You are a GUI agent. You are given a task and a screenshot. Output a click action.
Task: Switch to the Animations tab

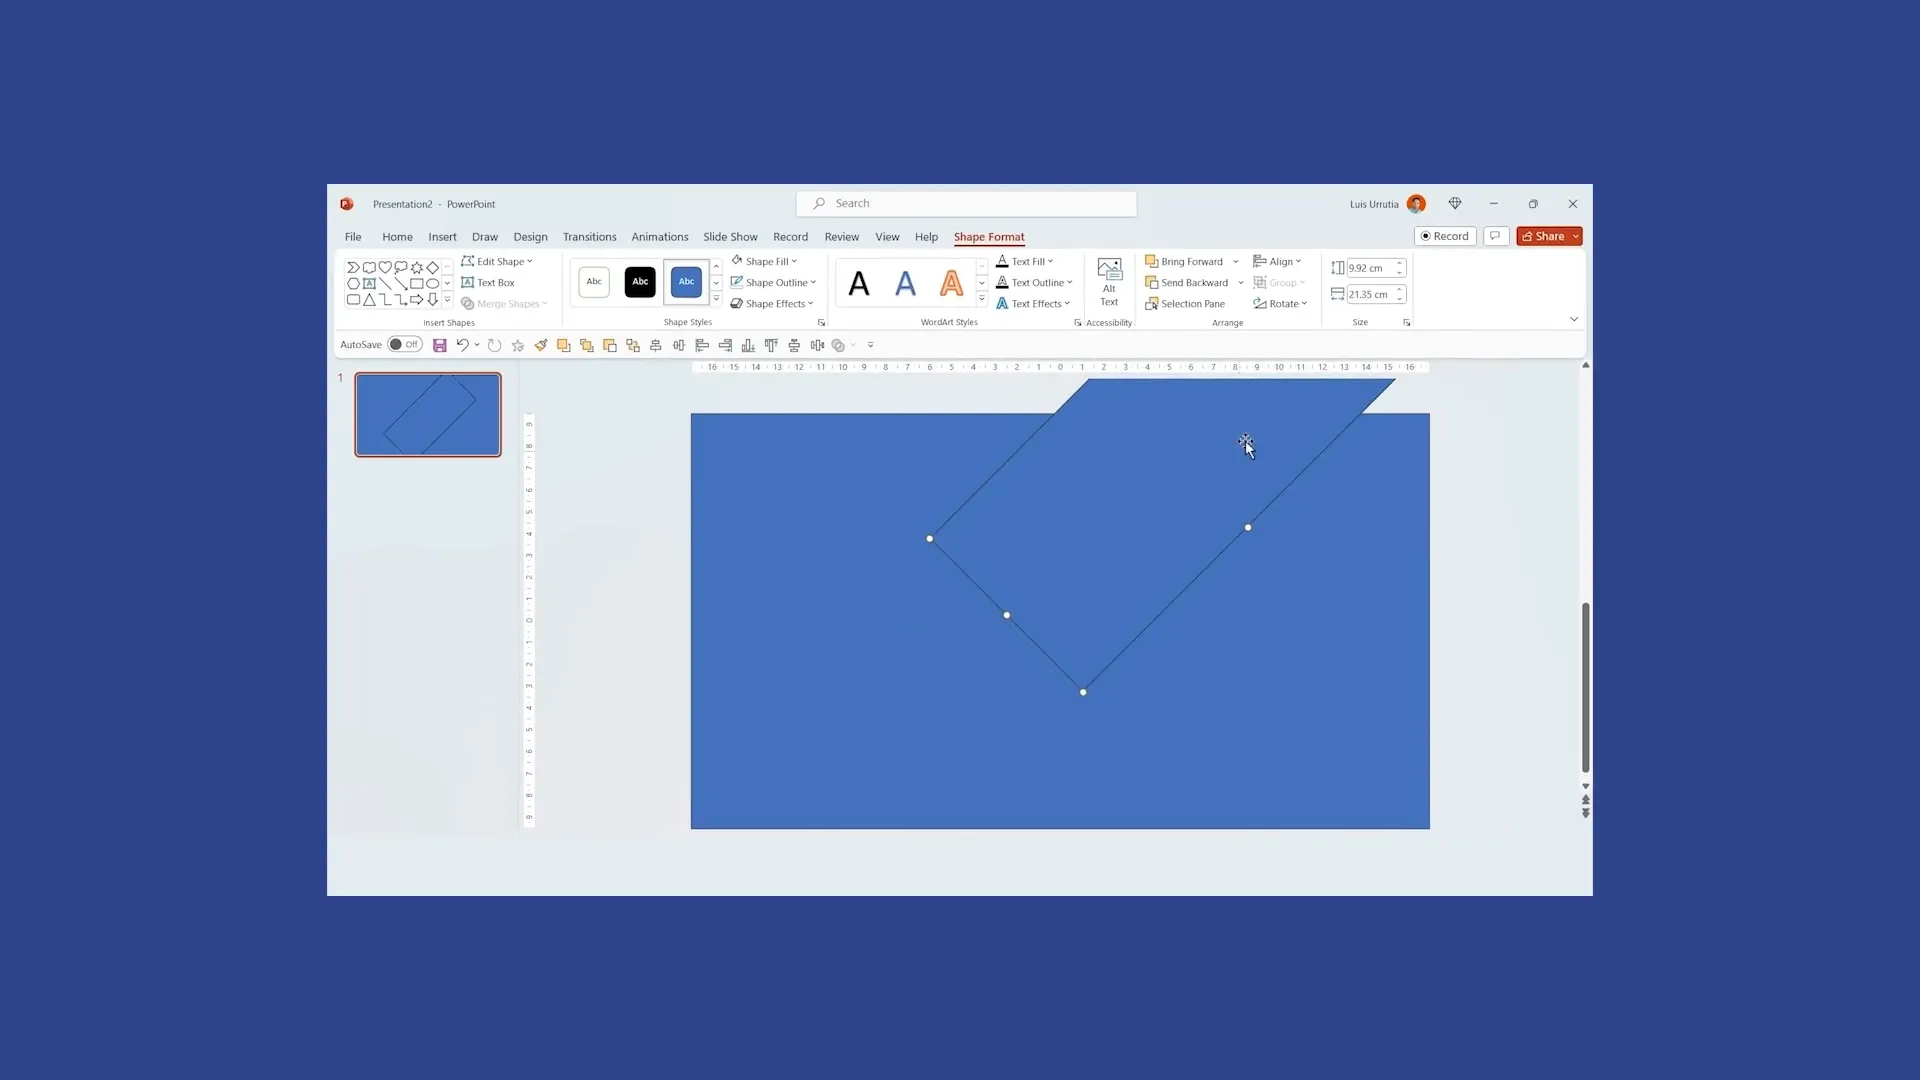click(659, 237)
